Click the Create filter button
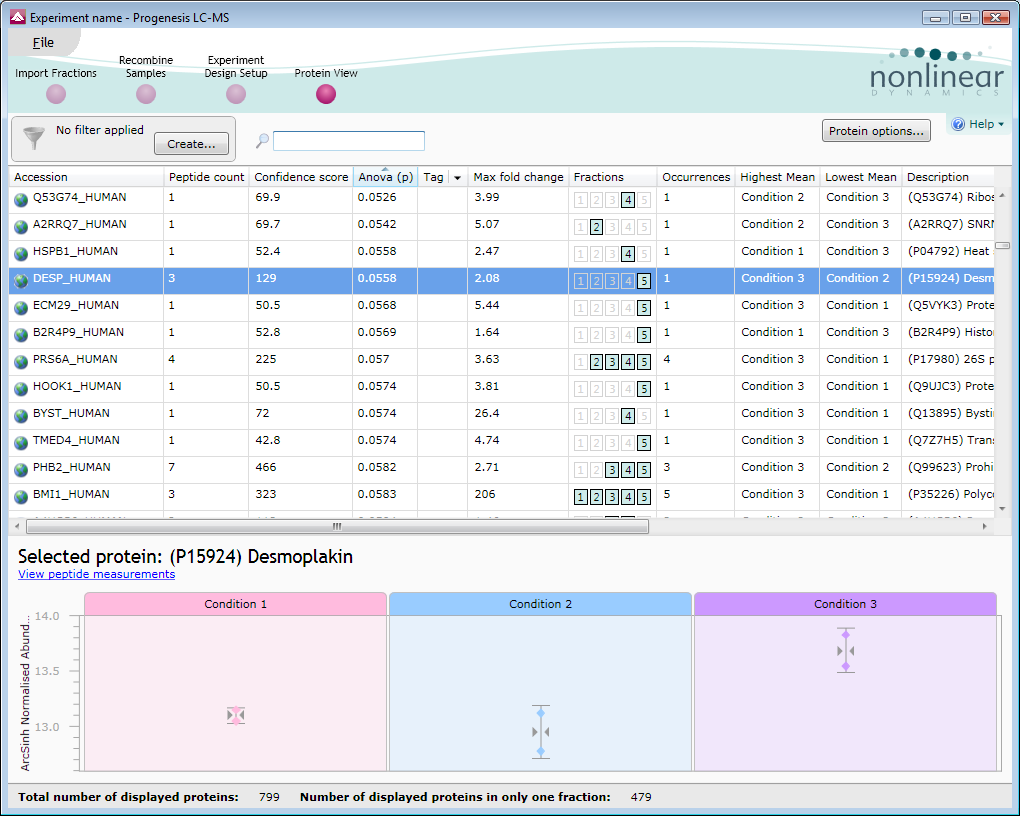Viewport: 1020px width, 816px height. click(191, 144)
